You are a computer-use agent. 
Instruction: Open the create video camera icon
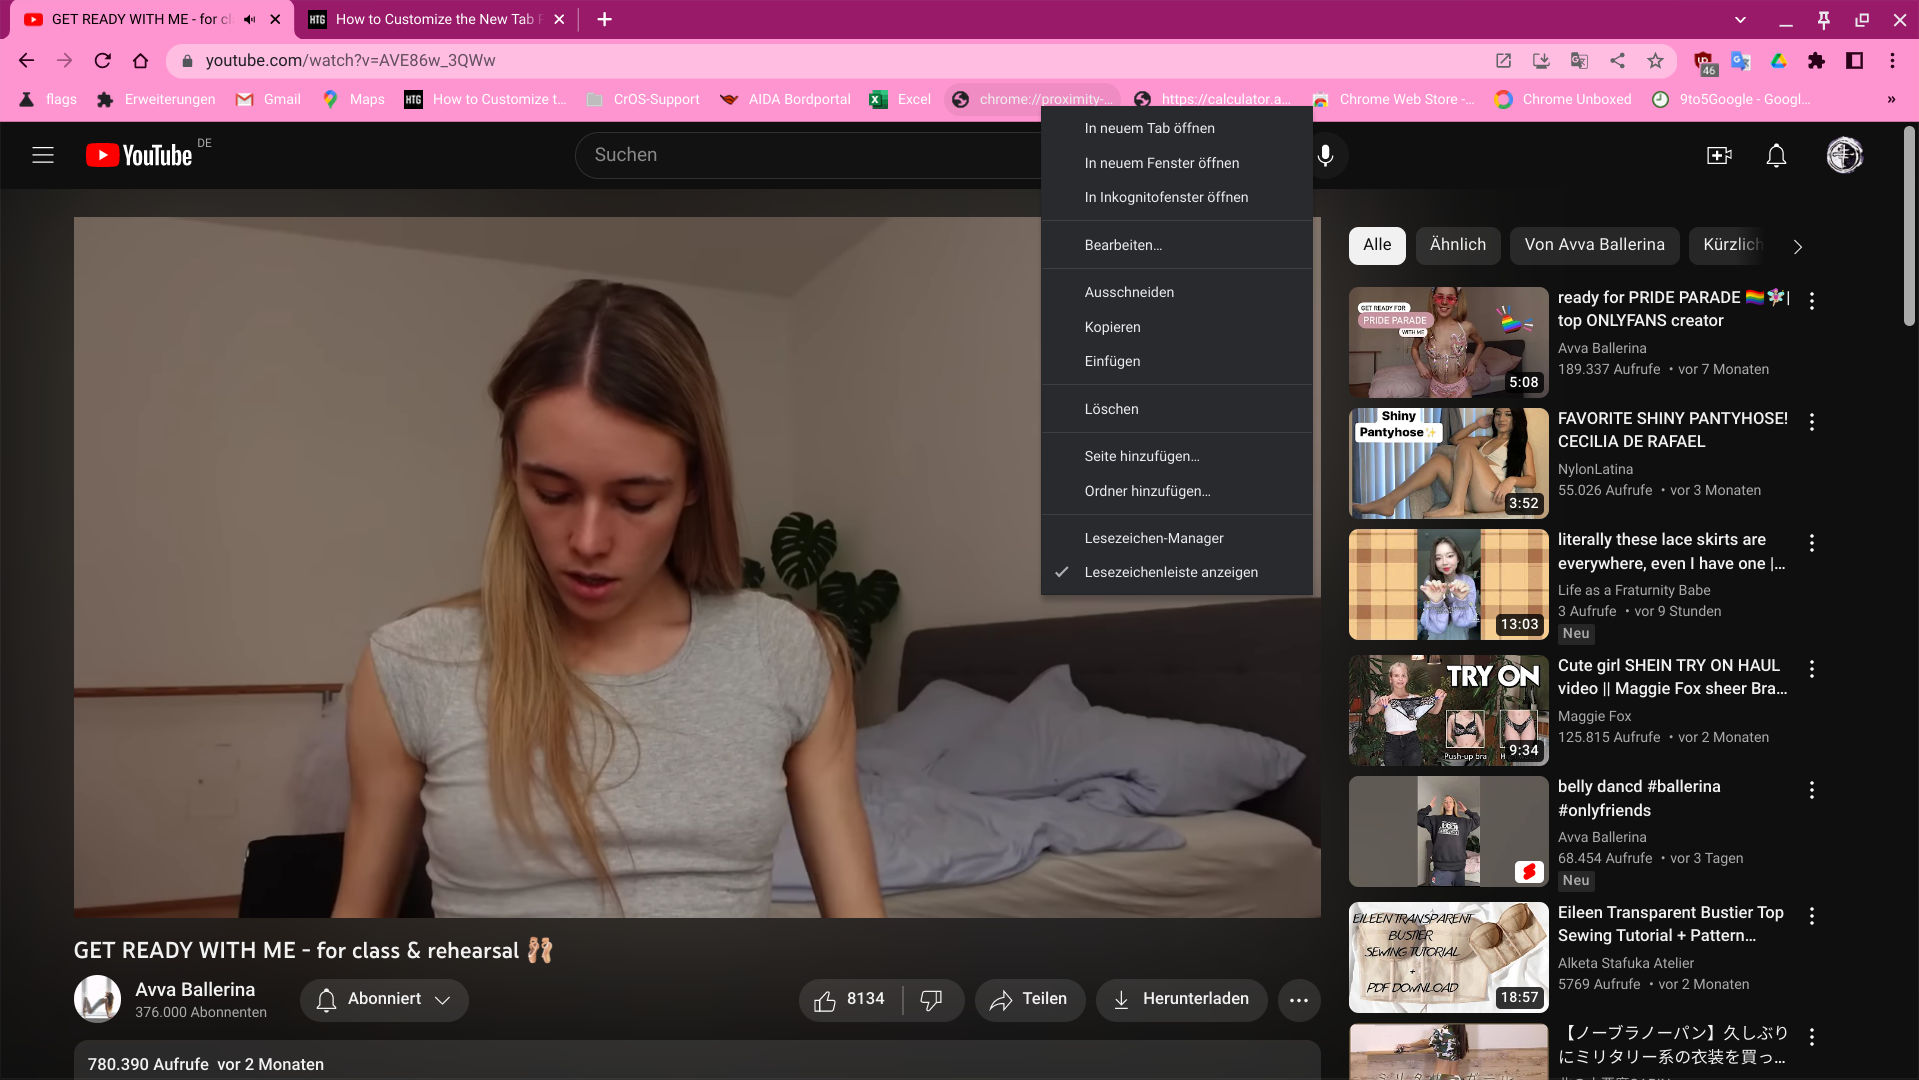[x=1719, y=155]
